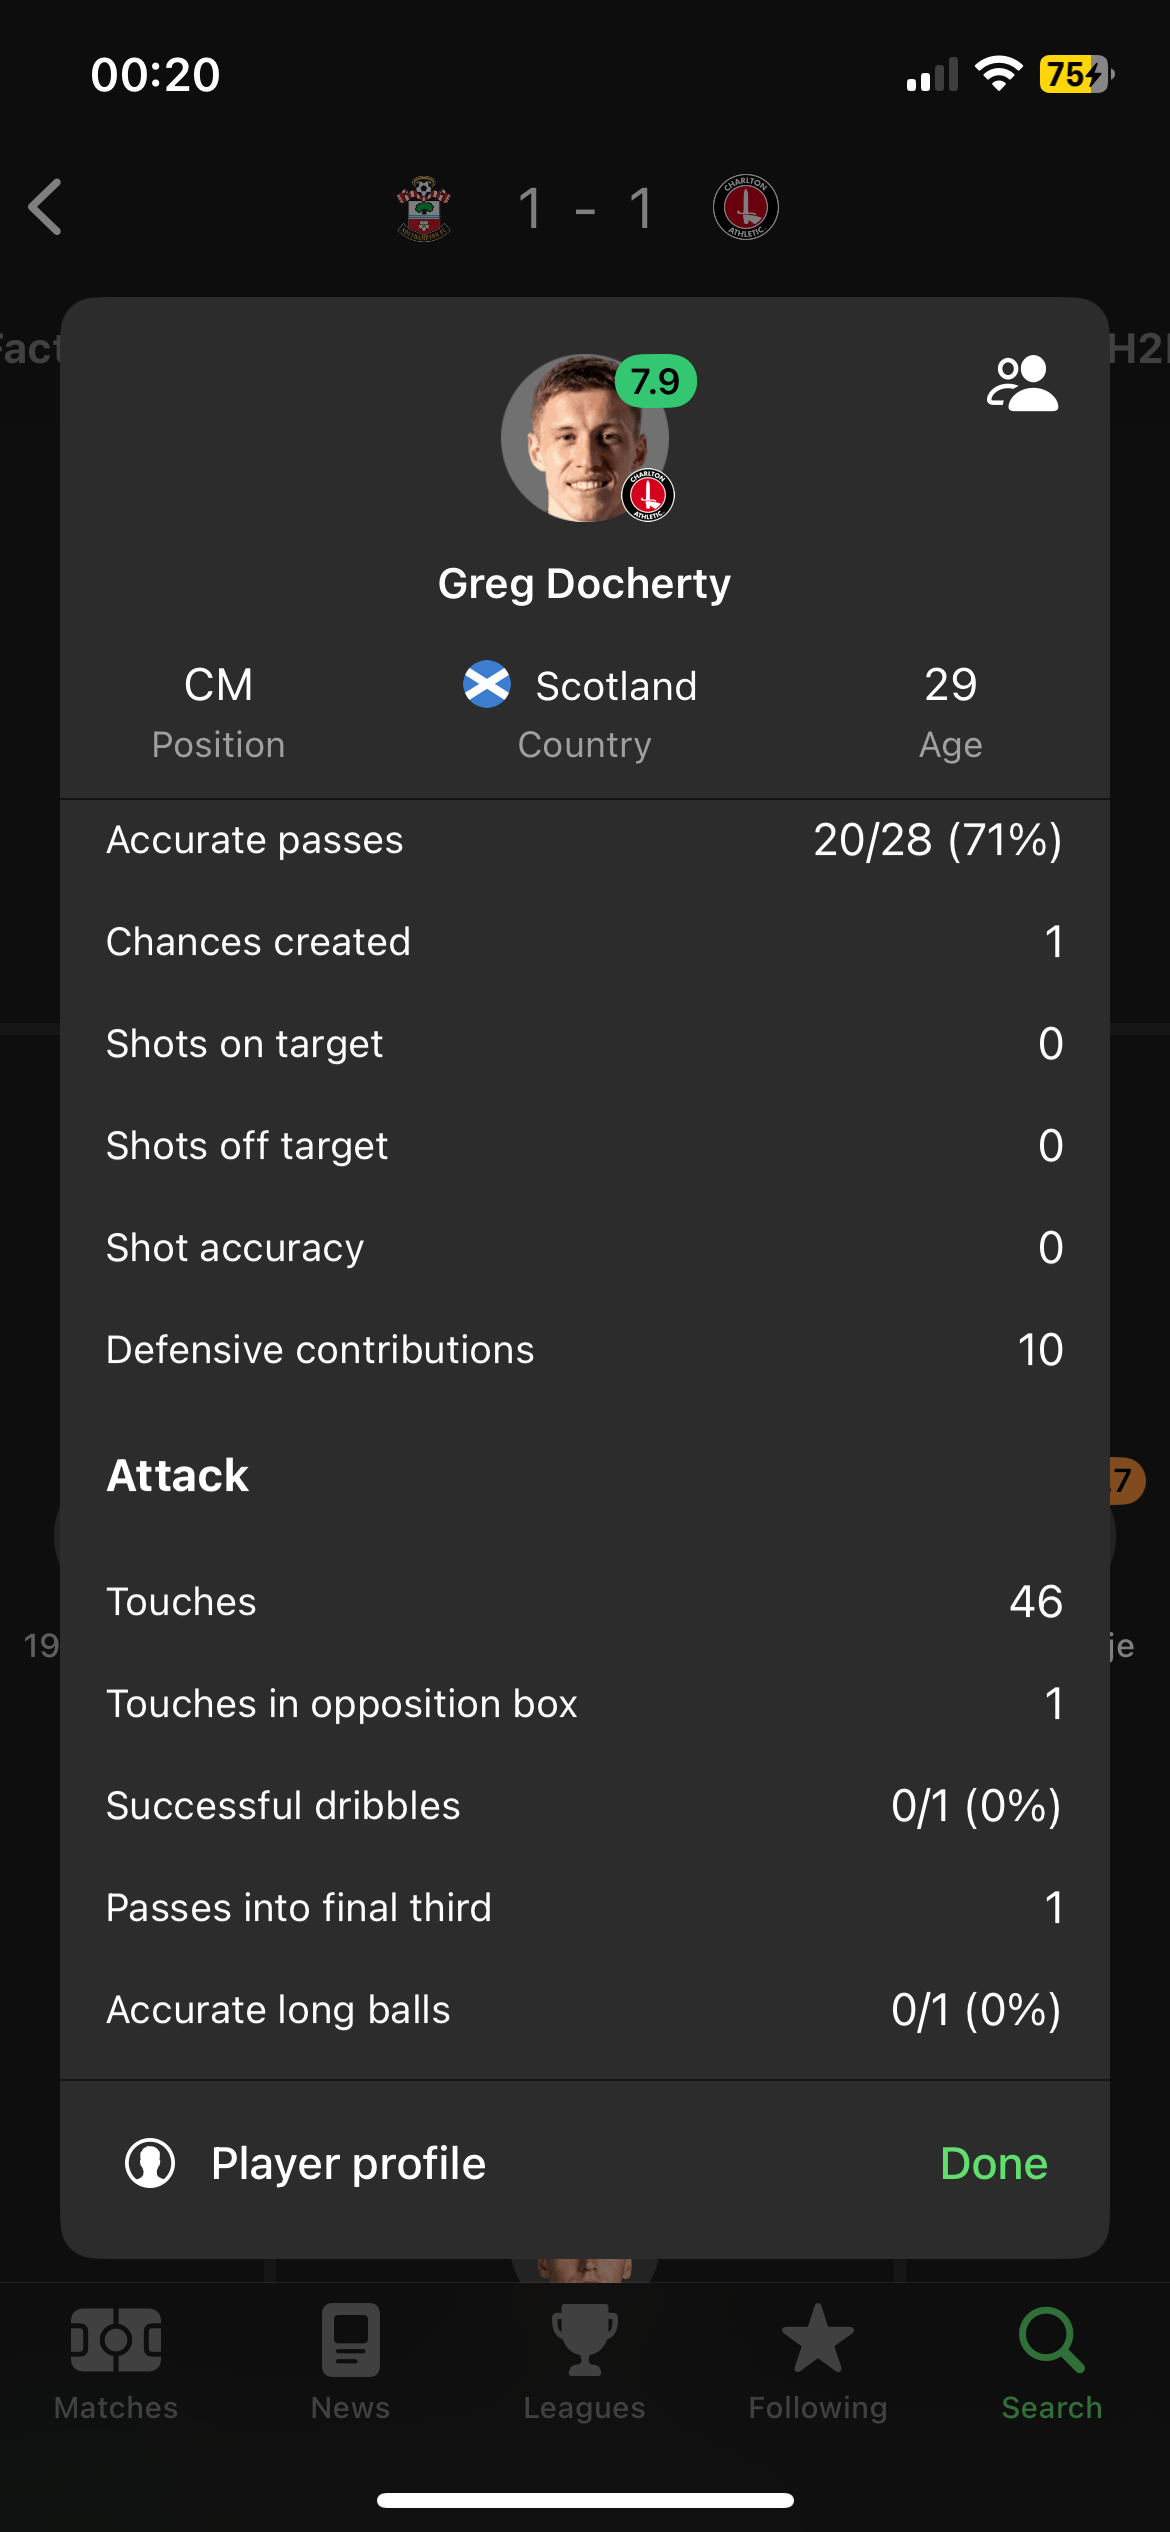Tap the Defensive contributions stat row
1170x2532 pixels.
click(x=584, y=1350)
